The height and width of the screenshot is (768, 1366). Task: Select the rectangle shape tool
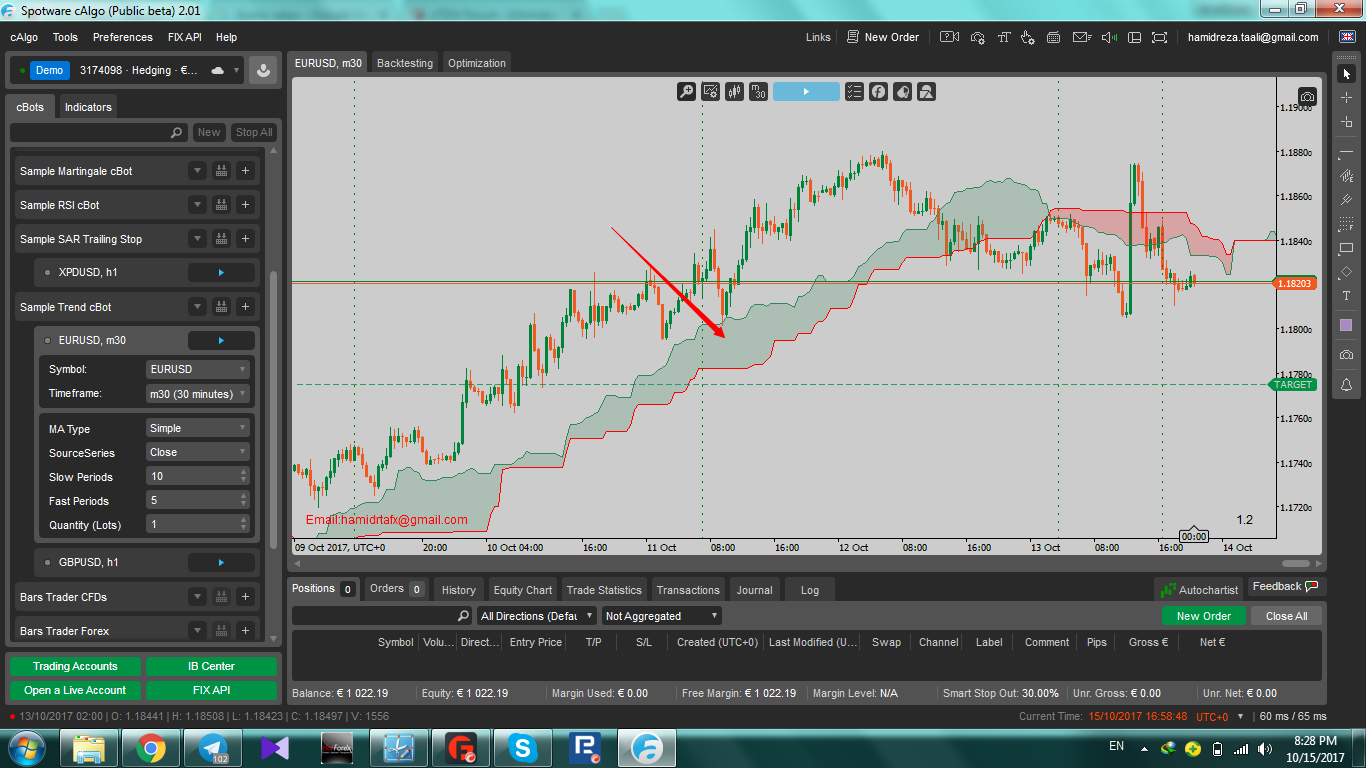1346,248
